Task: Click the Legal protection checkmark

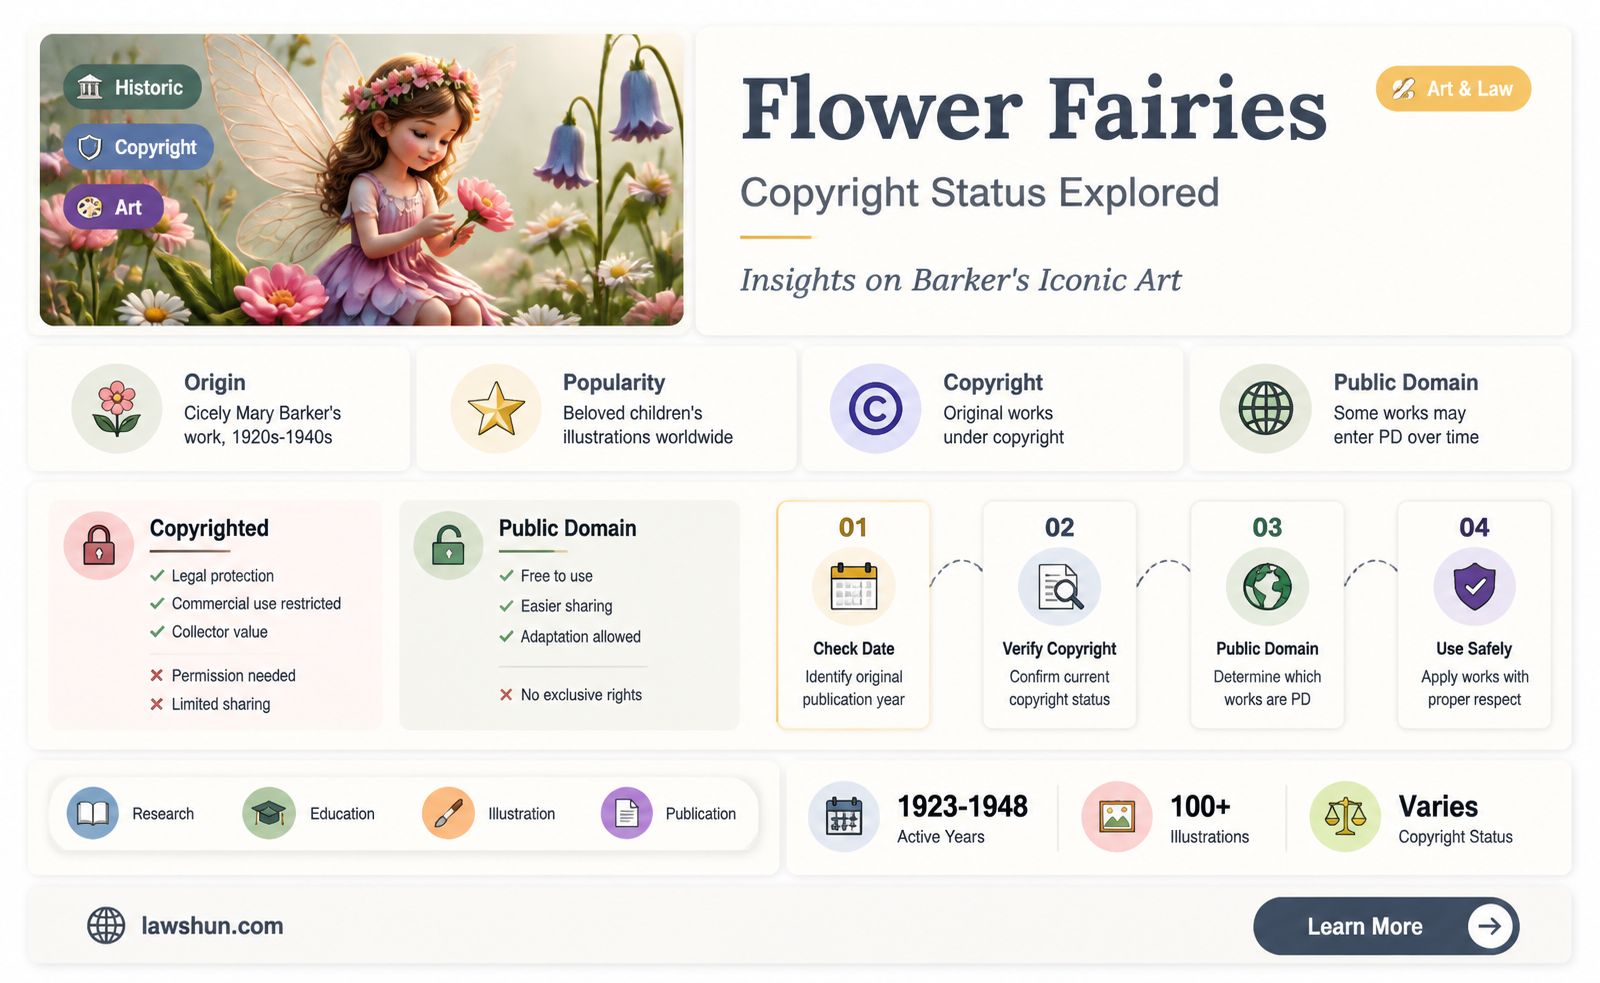Action: (x=157, y=576)
